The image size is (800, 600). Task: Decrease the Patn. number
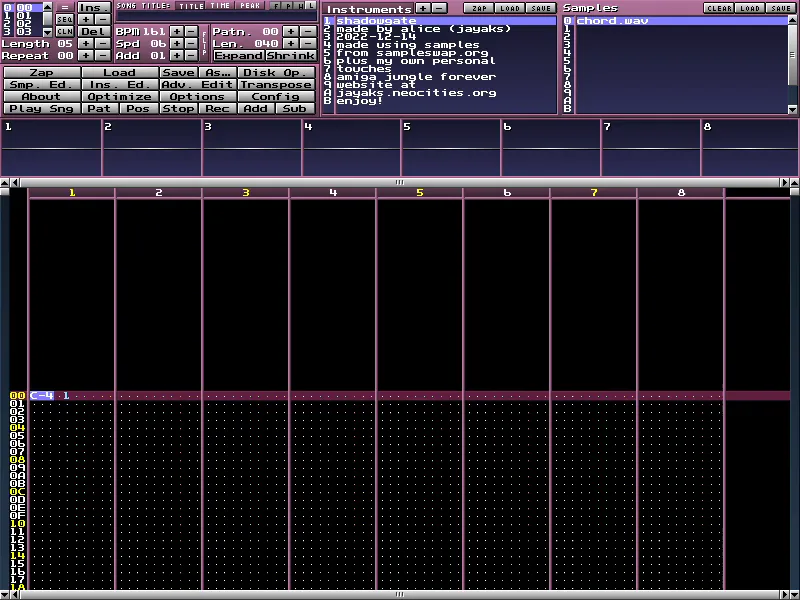pyautogui.click(x=308, y=31)
